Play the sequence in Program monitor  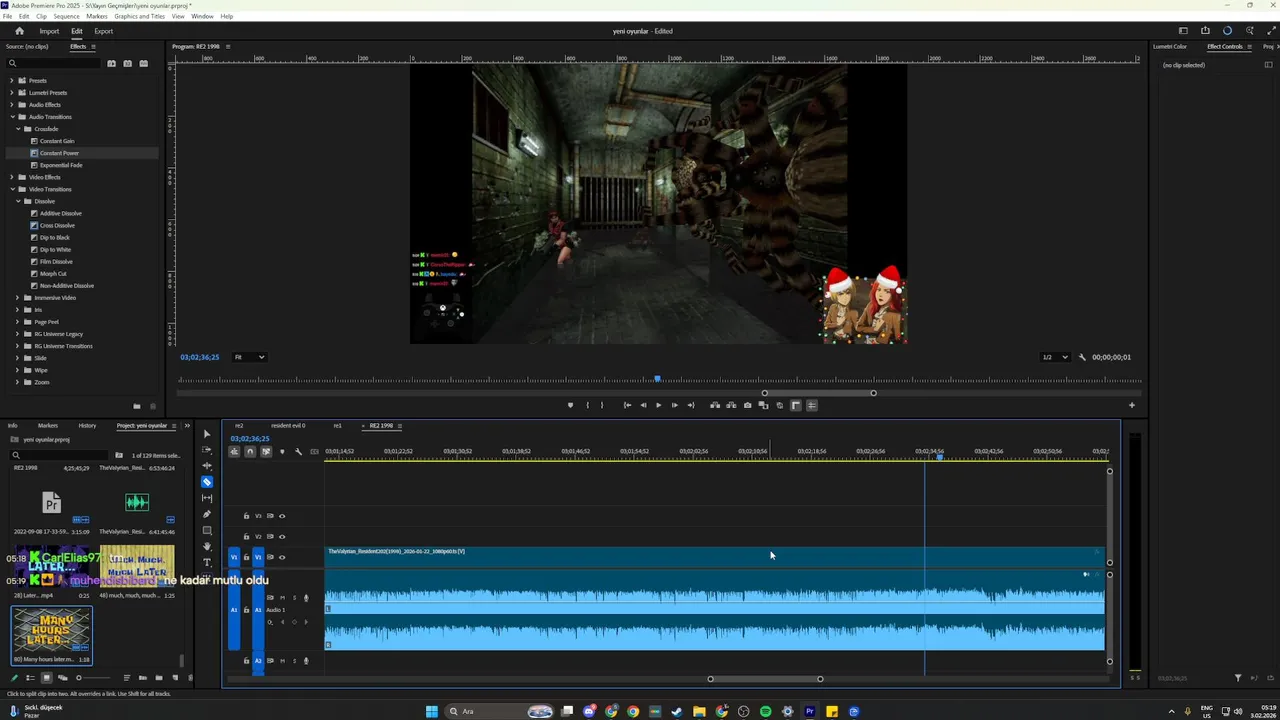click(x=658, y=405)
